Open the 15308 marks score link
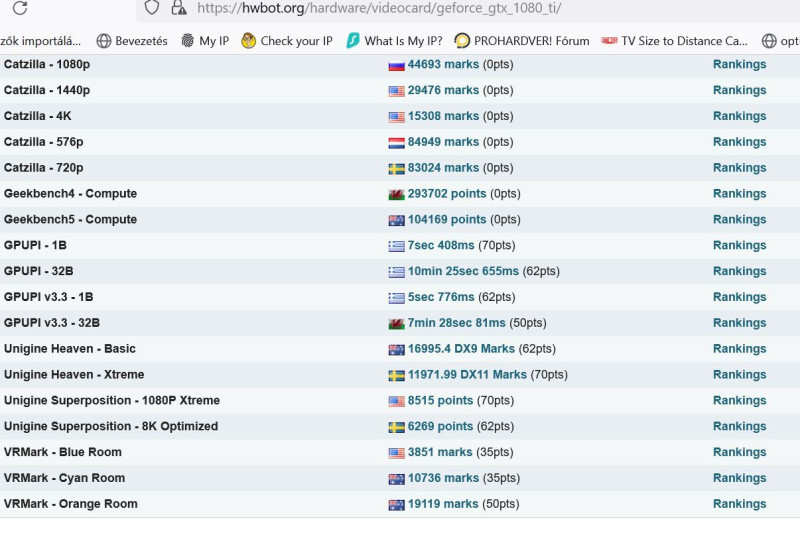Viewport: 800px width, 537px height. pos(443,116)
